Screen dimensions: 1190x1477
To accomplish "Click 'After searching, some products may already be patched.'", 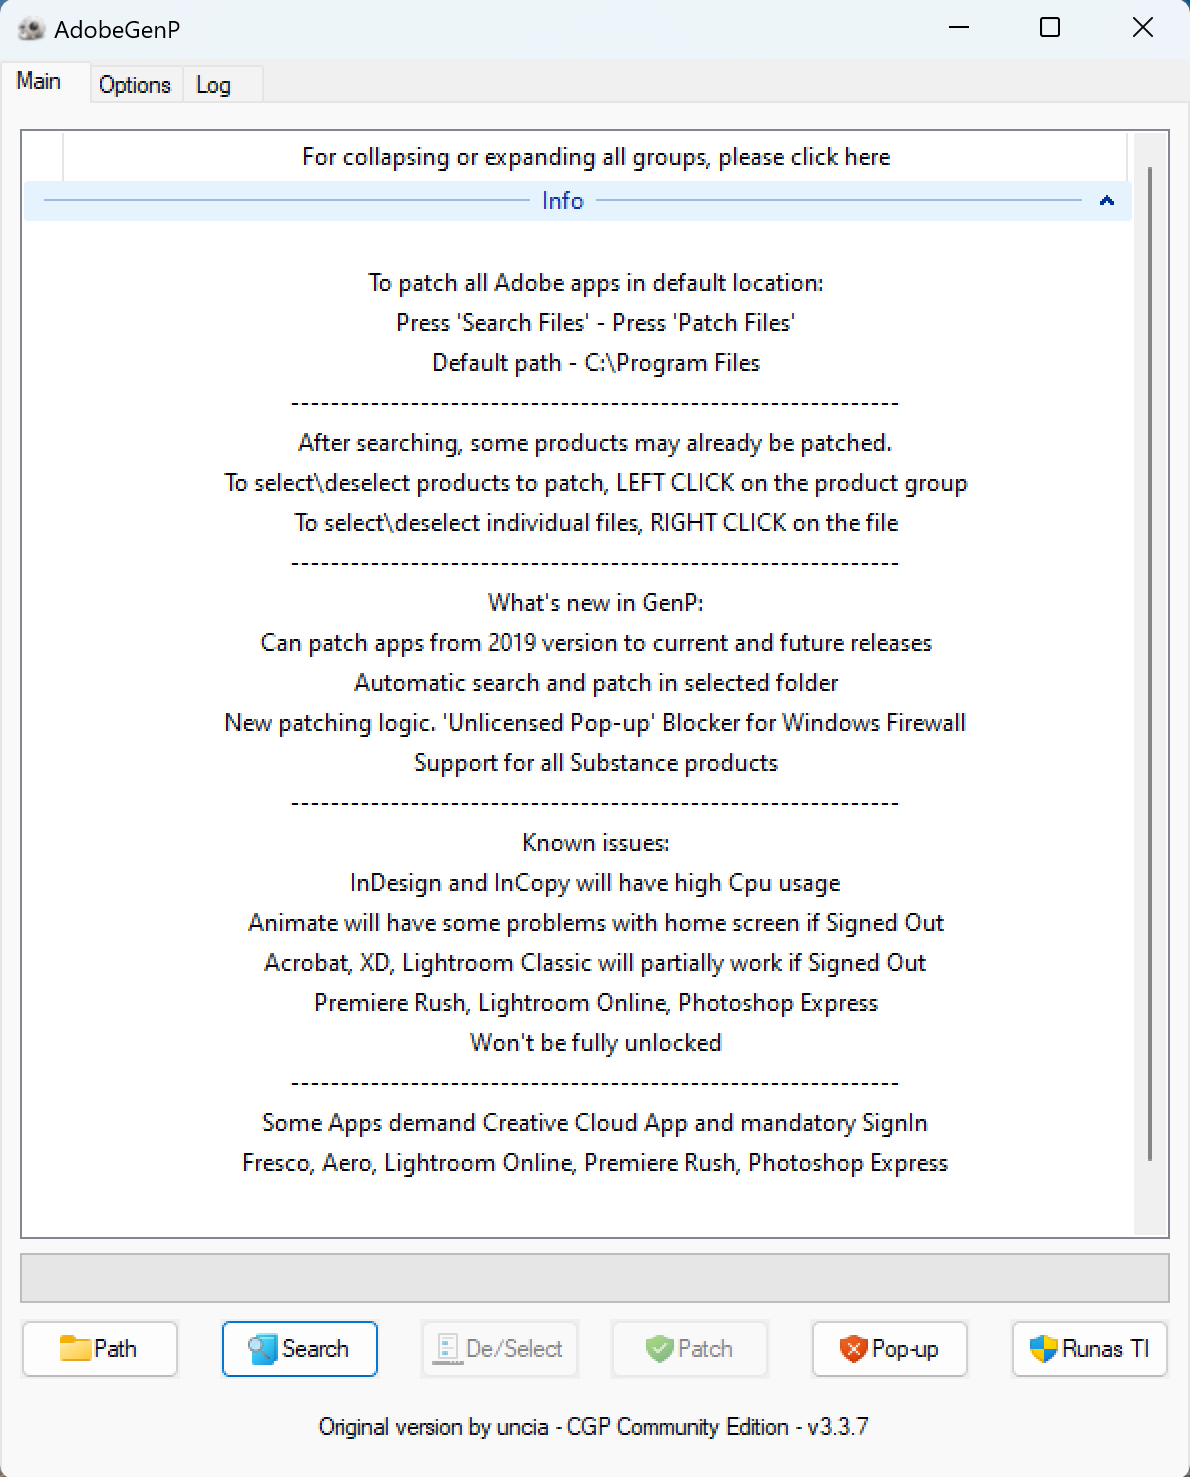I will (x=596, y=443).
